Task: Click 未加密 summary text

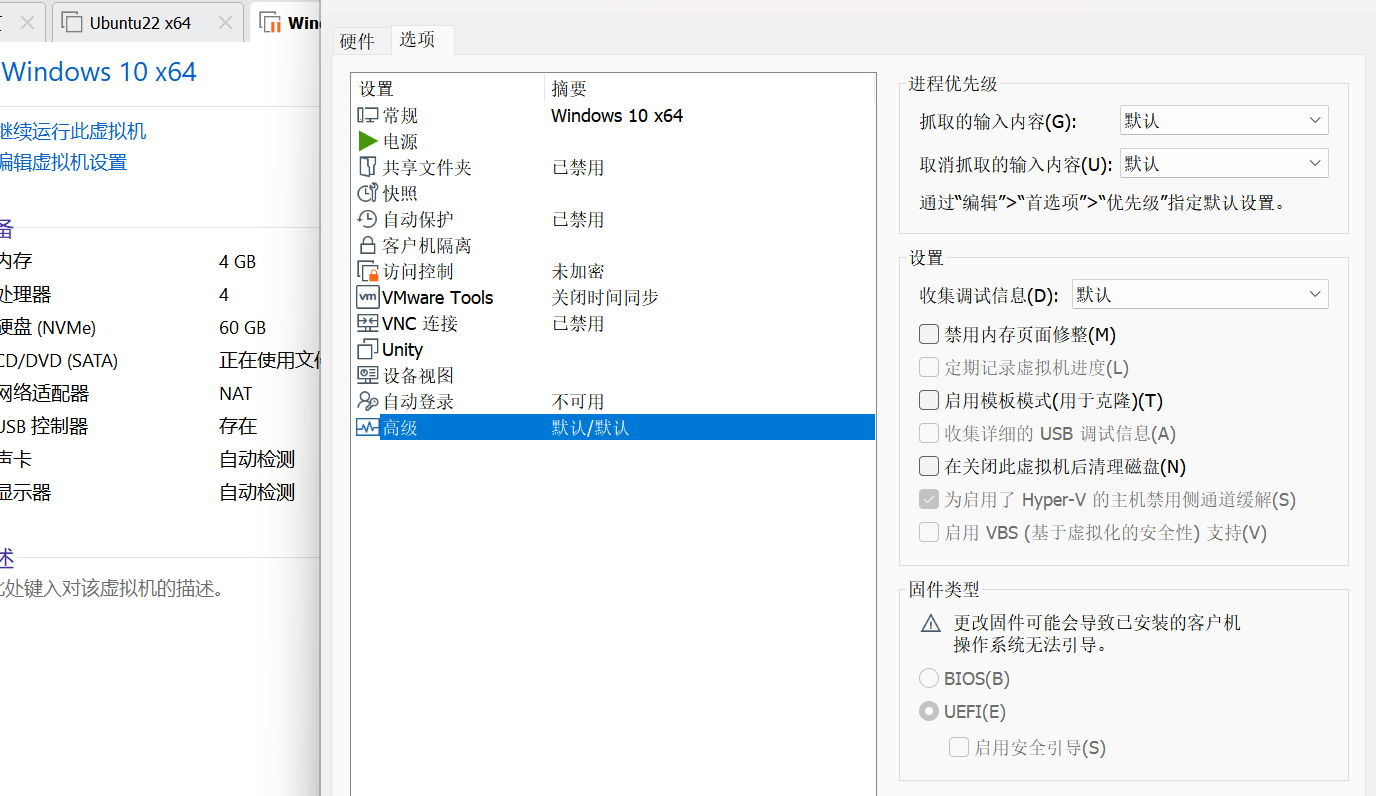Action: pos(578,272)
